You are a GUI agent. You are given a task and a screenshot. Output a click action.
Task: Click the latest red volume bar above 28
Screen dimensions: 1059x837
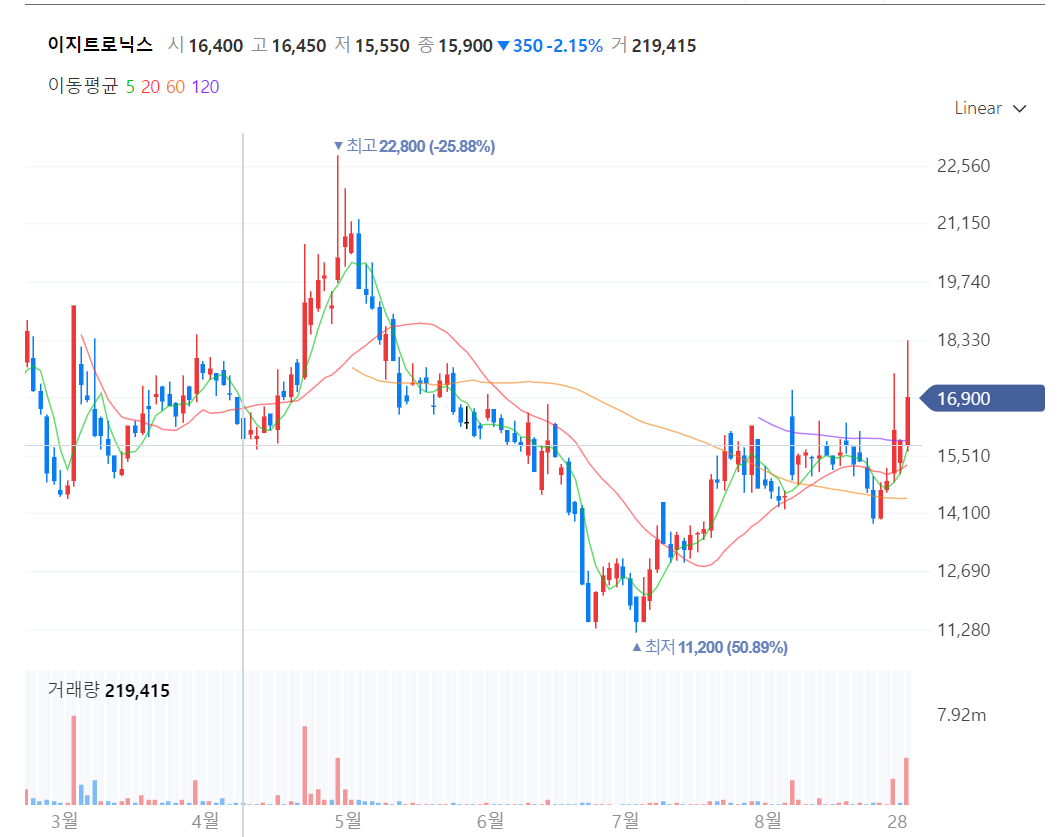[906, 782]
